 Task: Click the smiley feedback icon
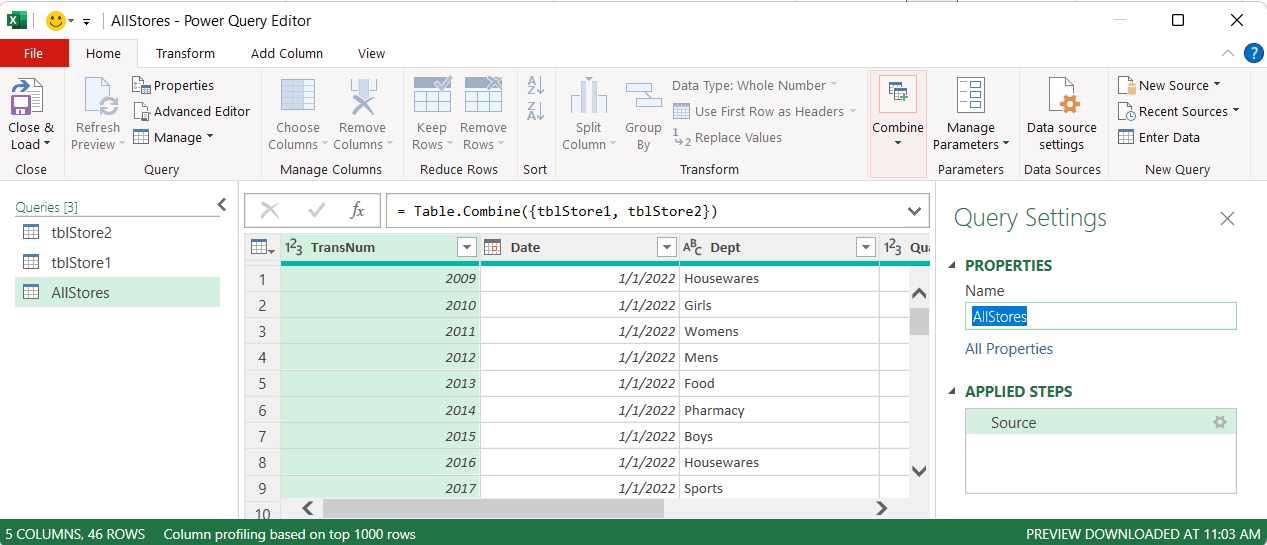pyautogui.click(x=56, y=20)
